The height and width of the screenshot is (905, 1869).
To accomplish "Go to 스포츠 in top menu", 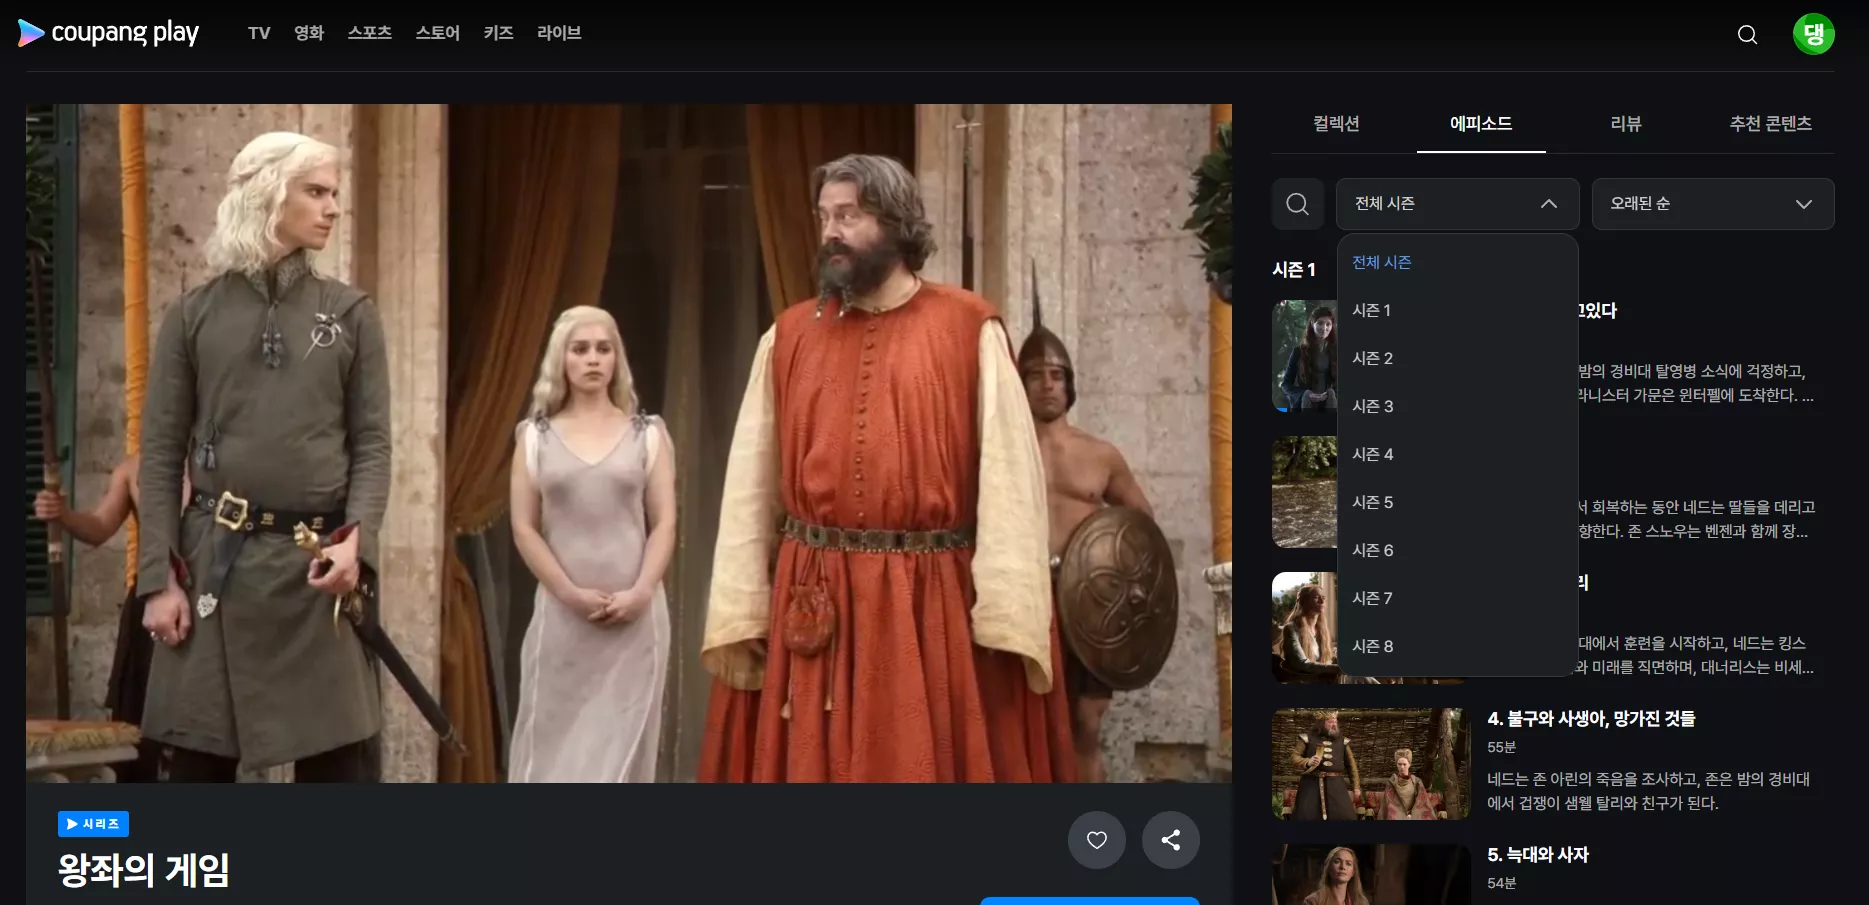I will 370,33.
